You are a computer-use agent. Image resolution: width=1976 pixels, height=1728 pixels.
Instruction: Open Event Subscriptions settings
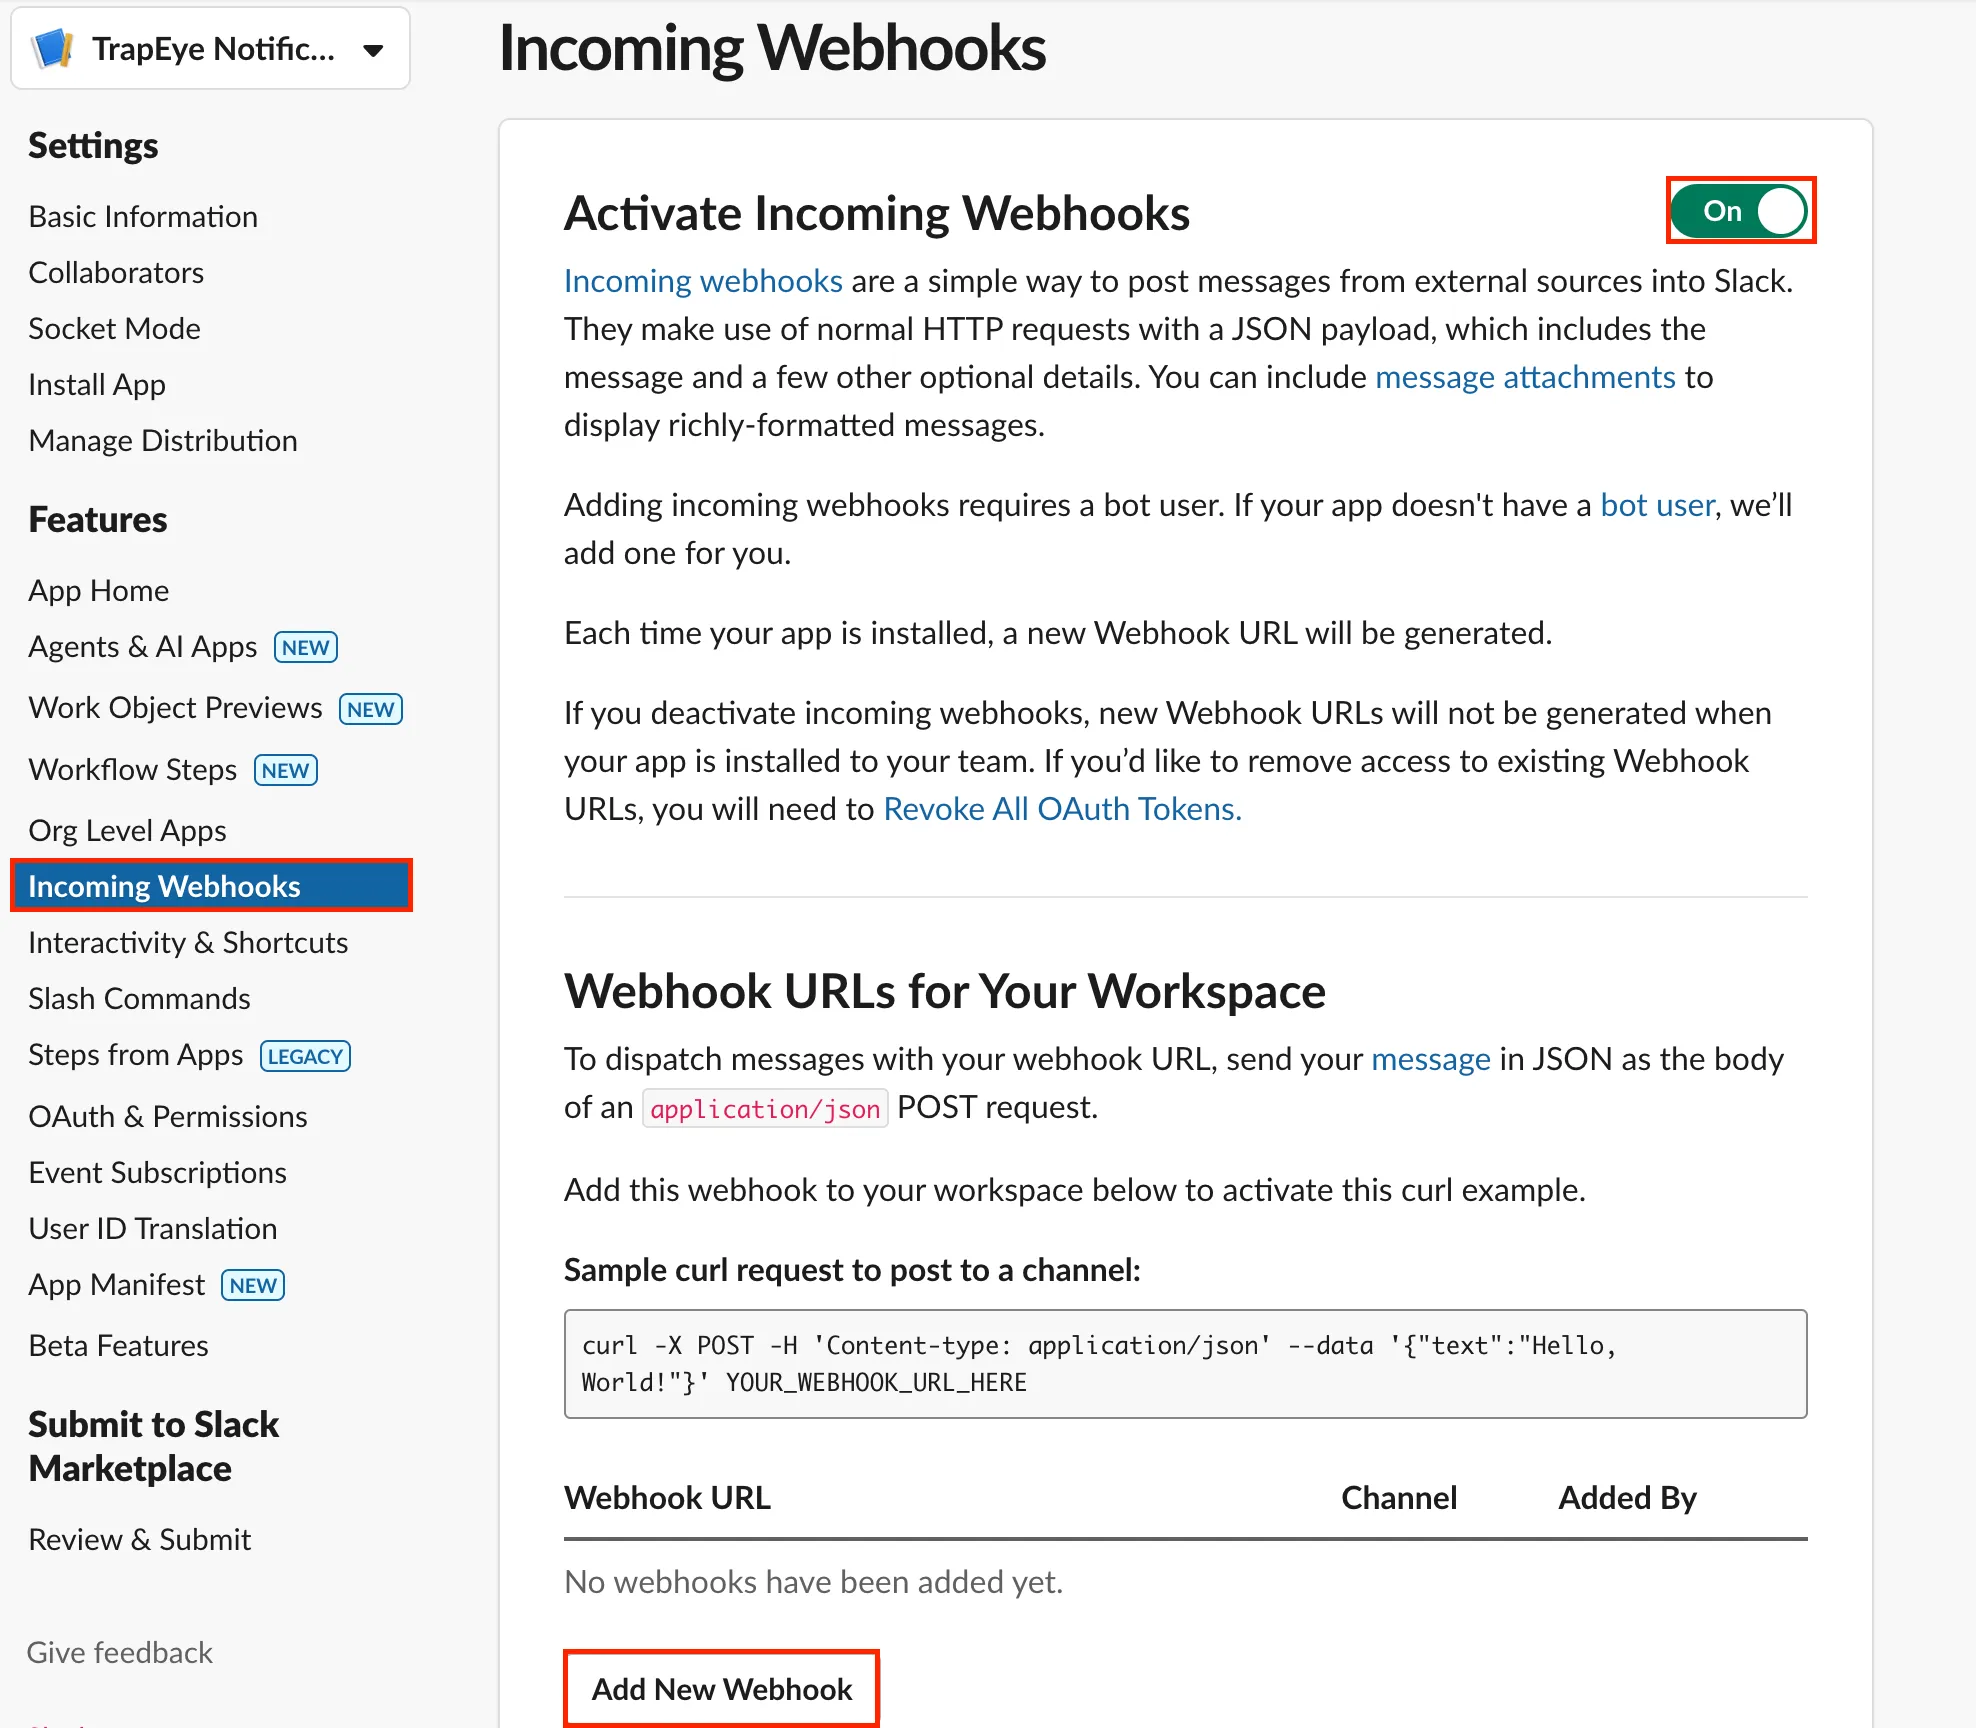157,1172
